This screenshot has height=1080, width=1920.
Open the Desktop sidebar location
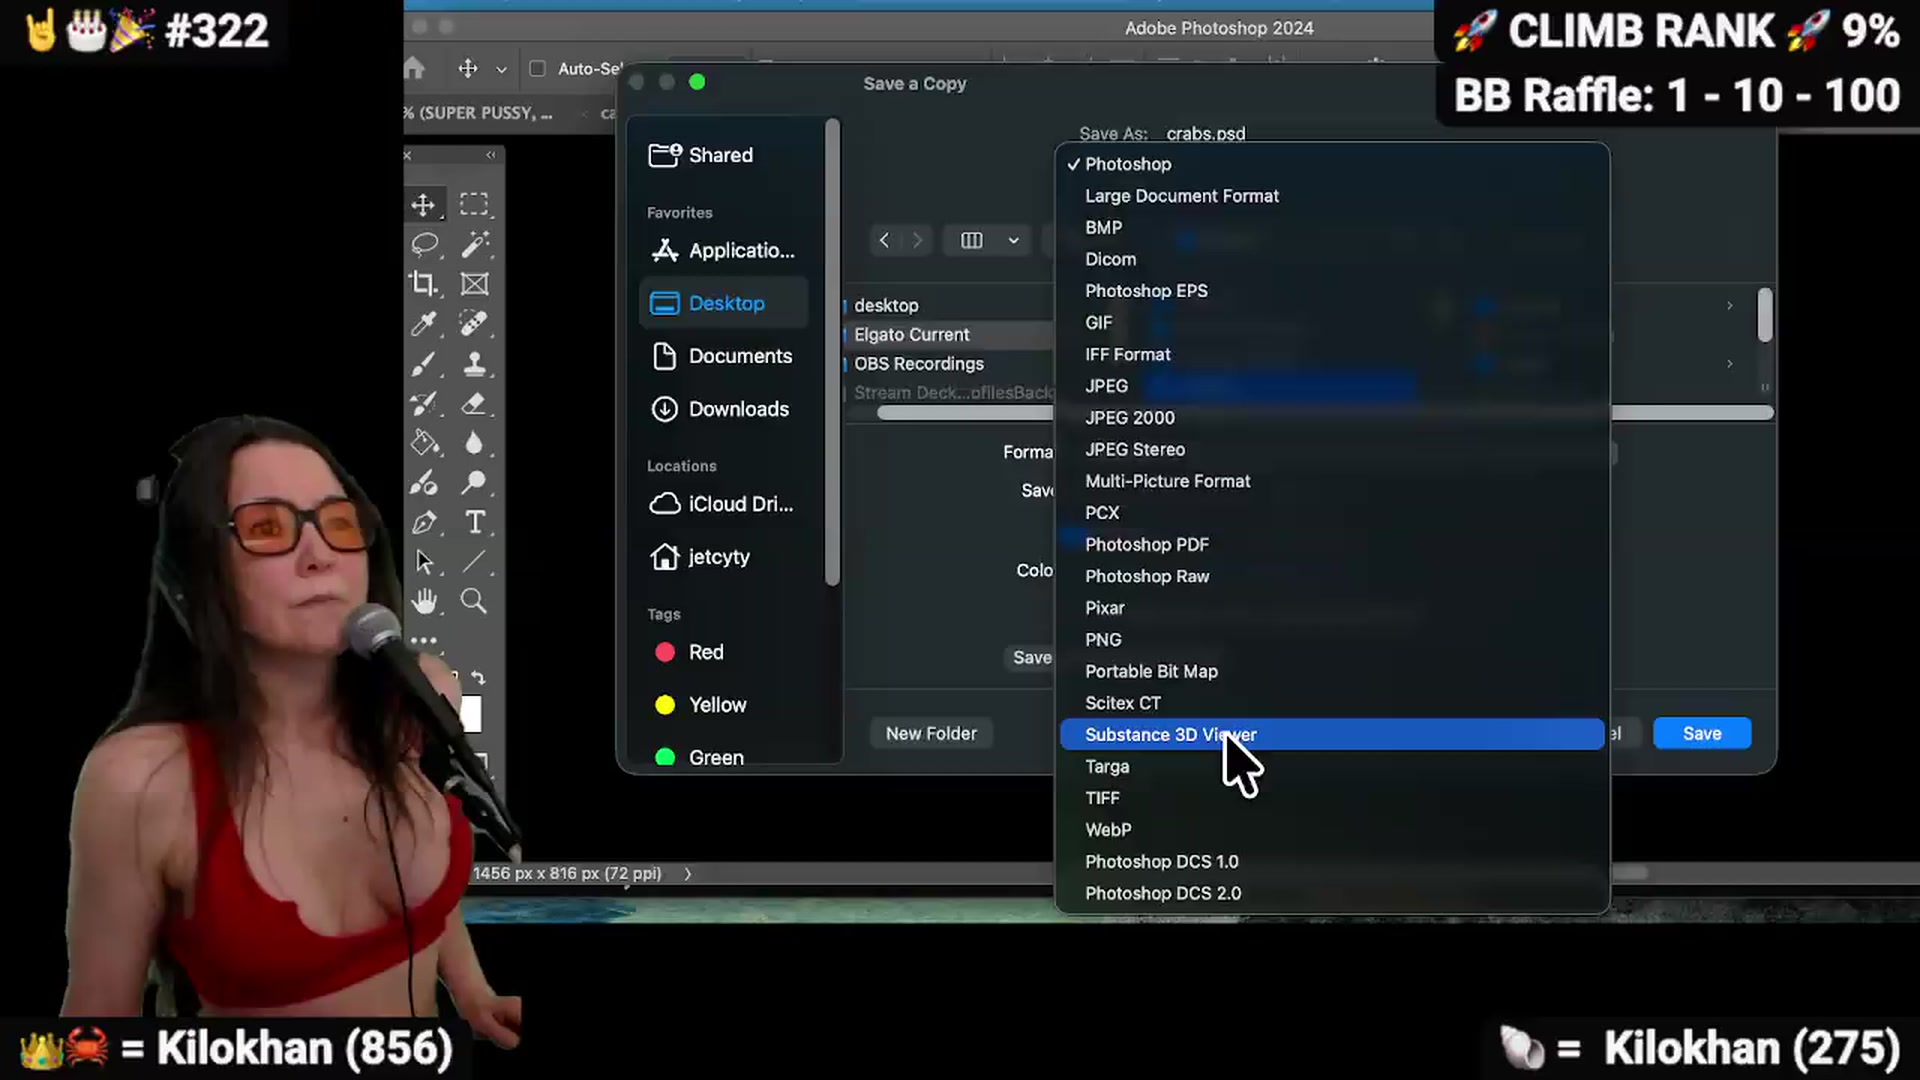pos(724,303)
